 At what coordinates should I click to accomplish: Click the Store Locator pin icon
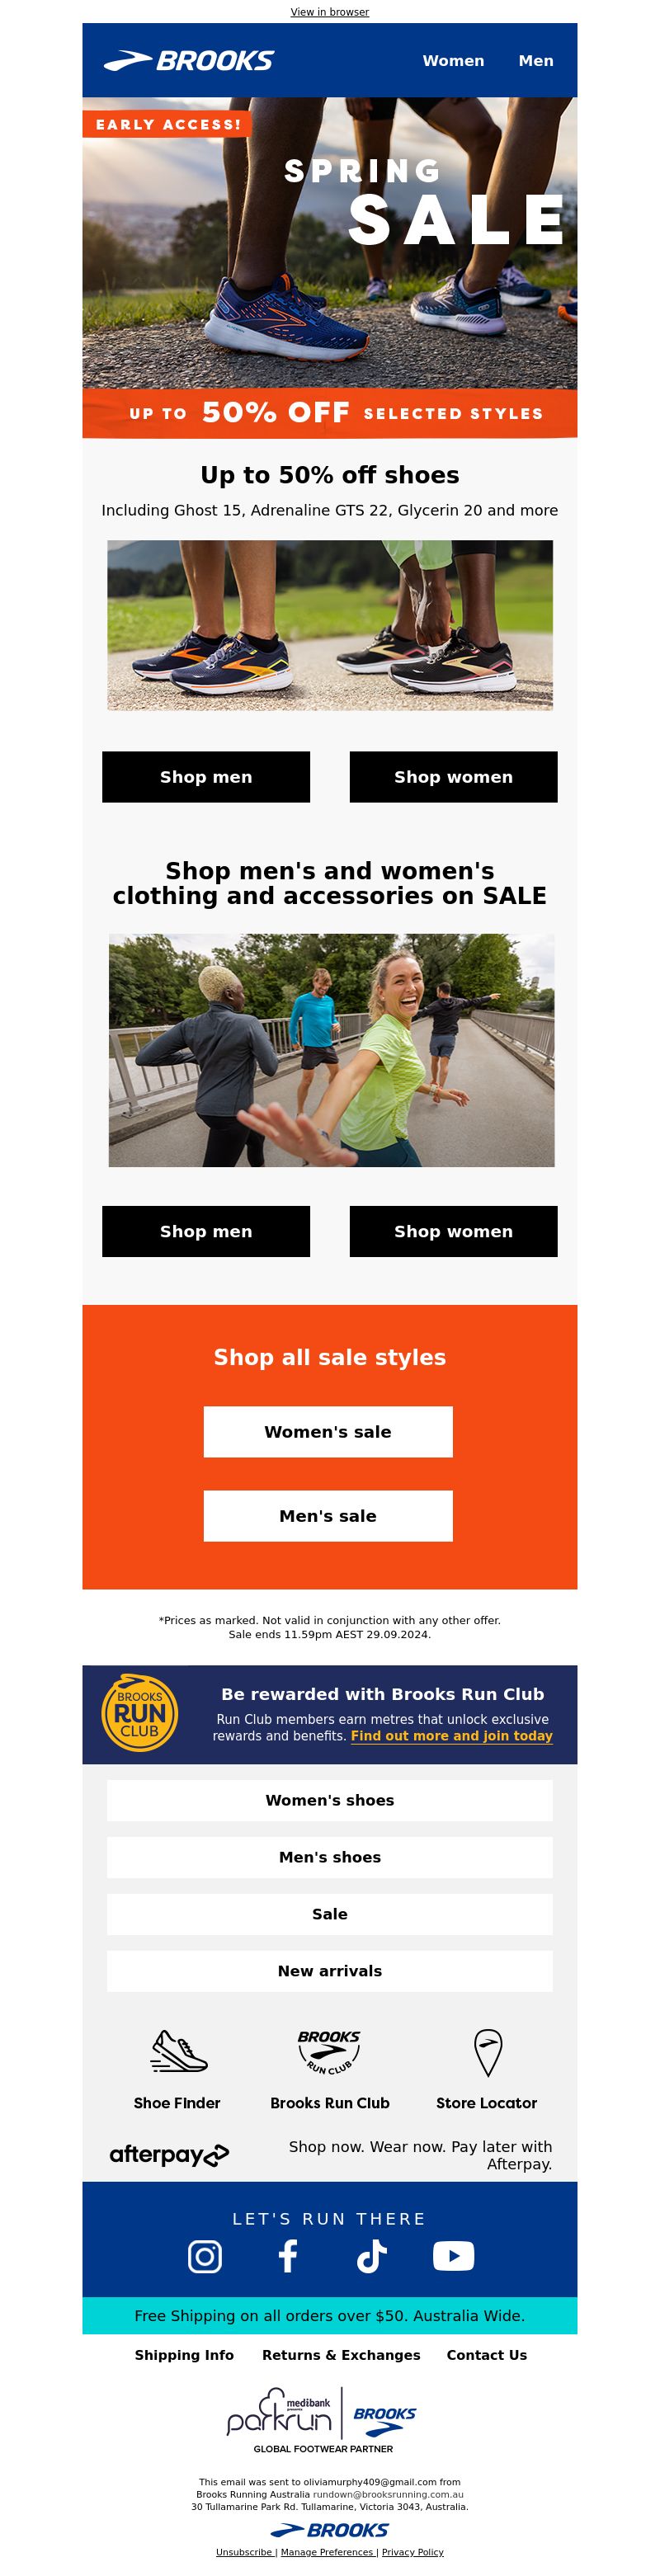point(487,2052)
